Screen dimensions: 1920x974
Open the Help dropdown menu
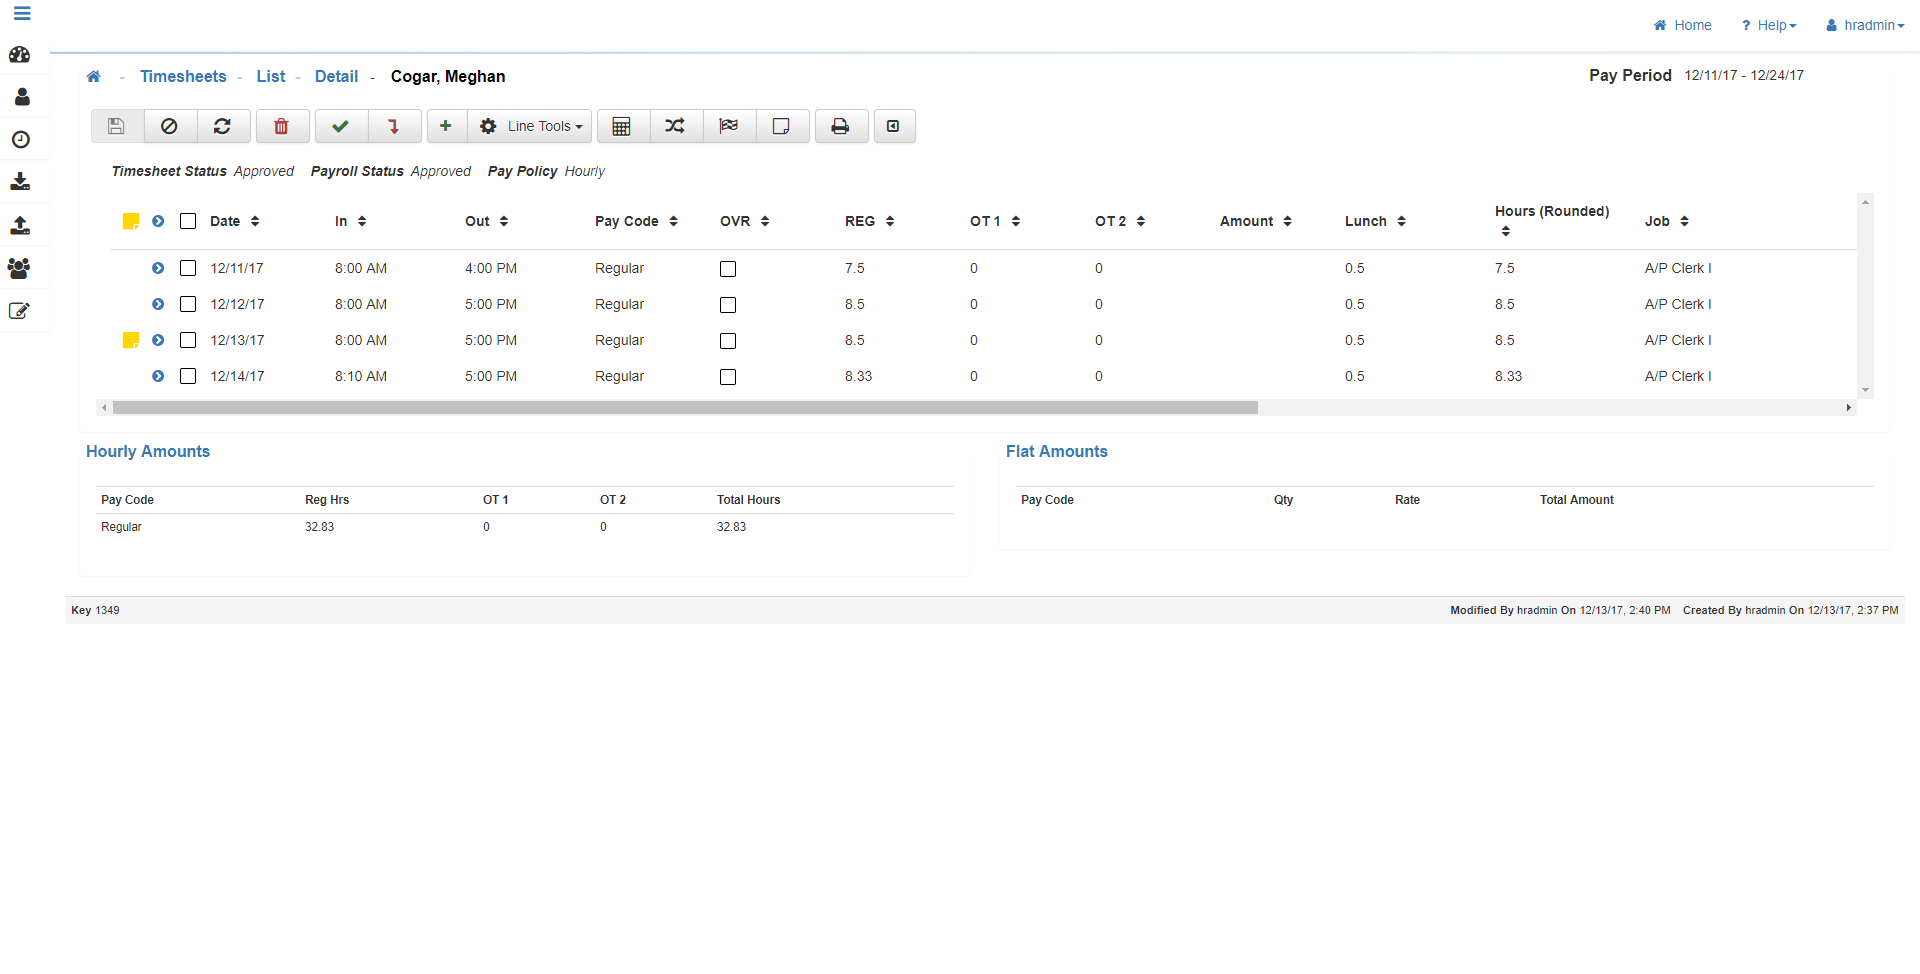(x=1769, y=25)
